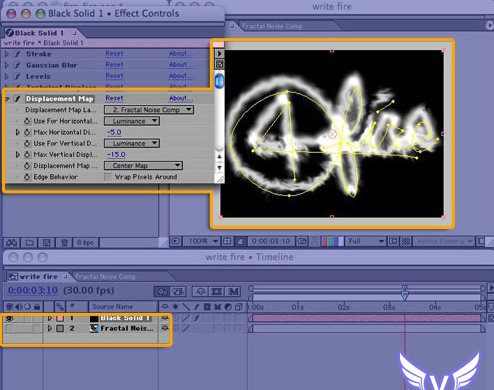
Task: Click the timeline current time 0:00:03:10
Action: click(x=33, y=290)
